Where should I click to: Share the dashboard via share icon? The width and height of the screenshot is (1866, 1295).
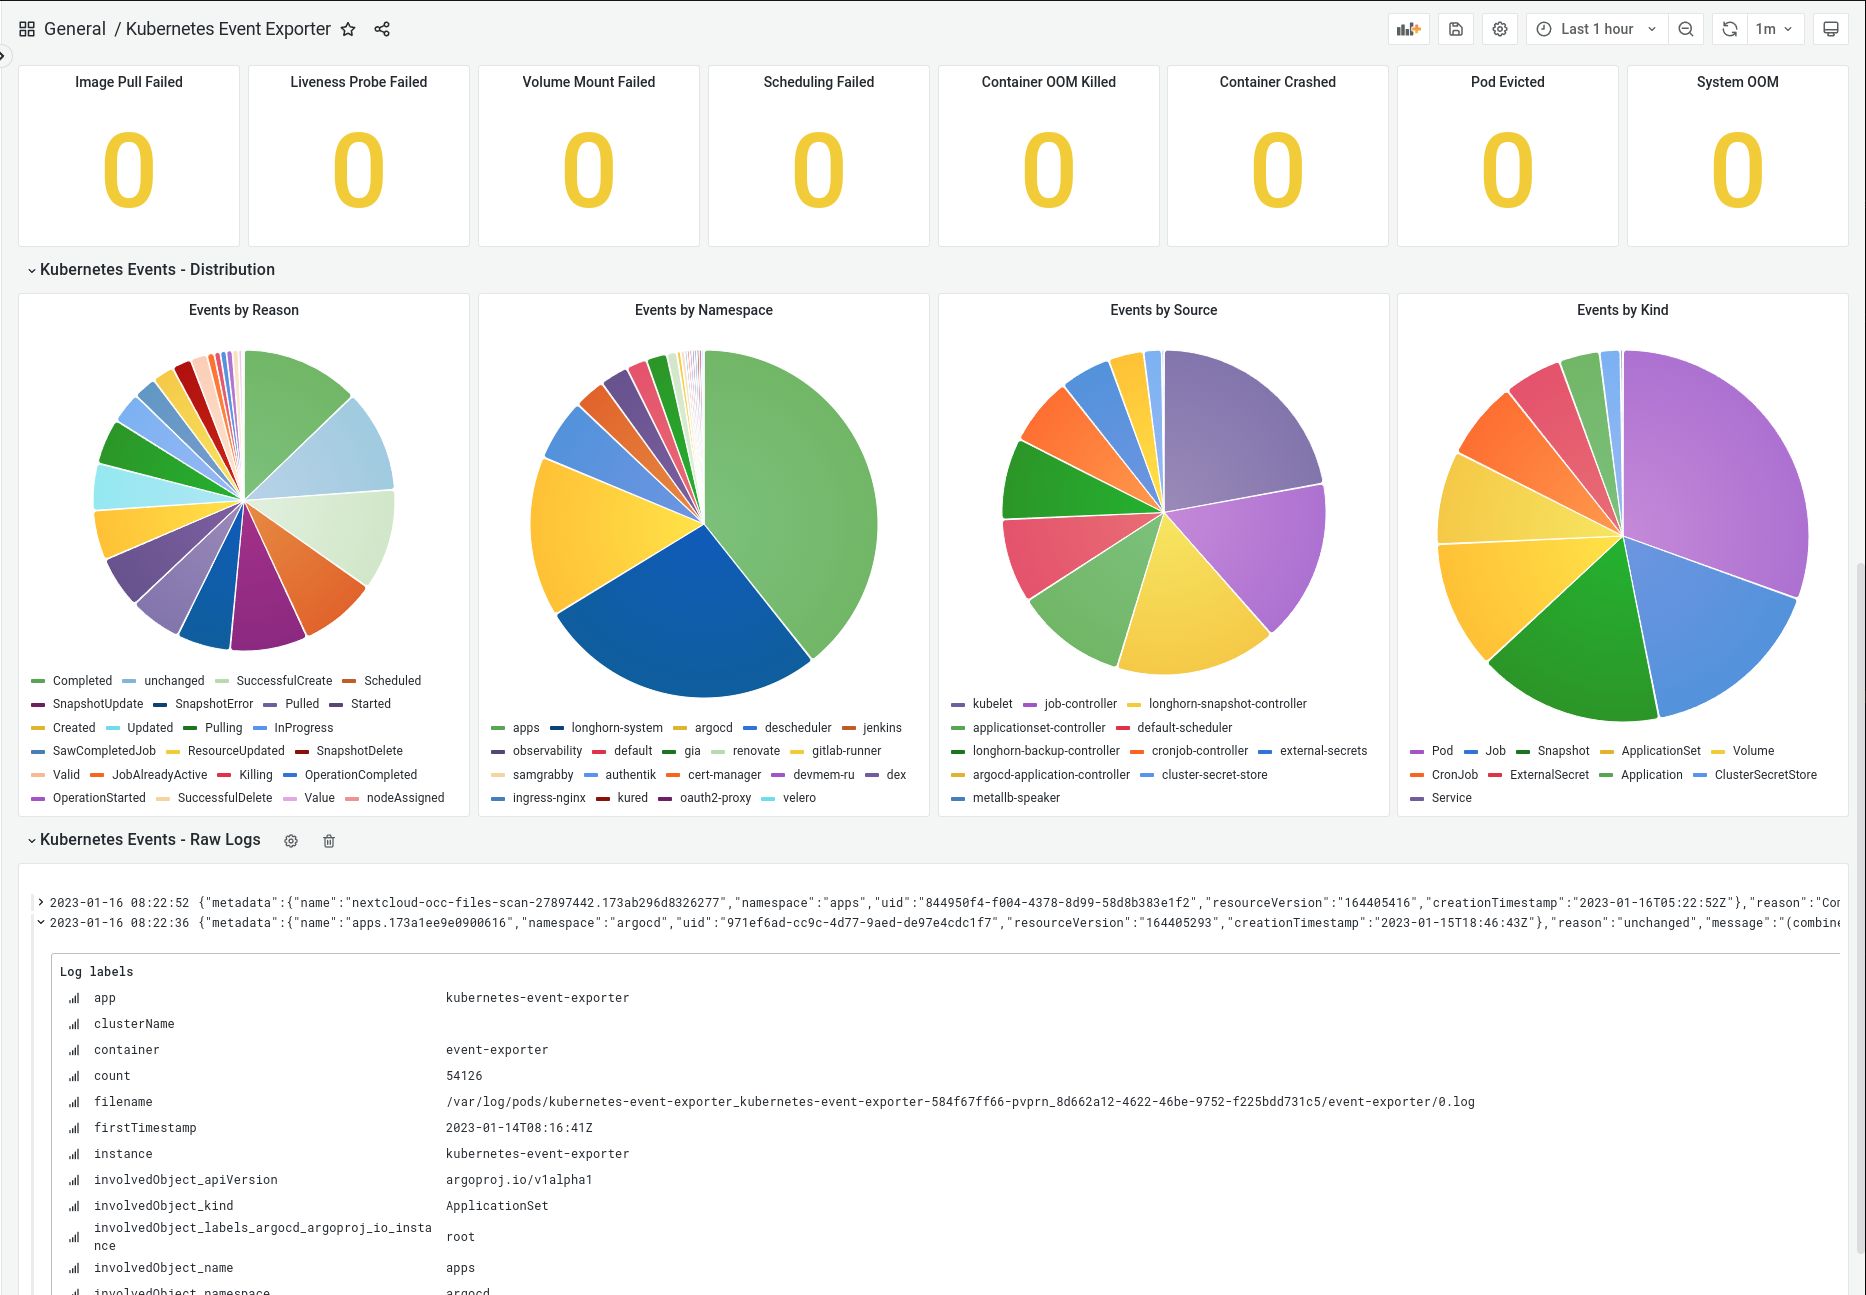382,29
